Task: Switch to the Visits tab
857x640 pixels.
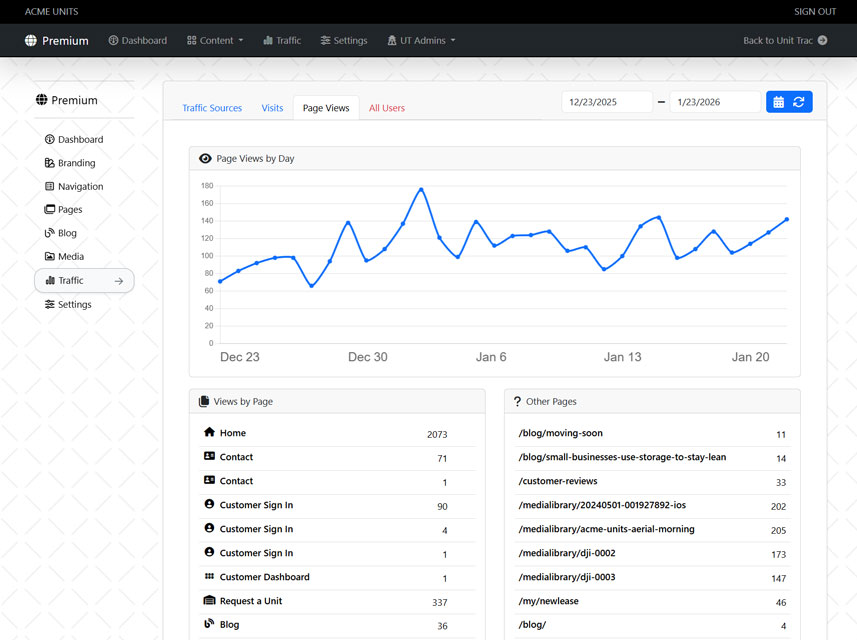Action: click(272, 107)
